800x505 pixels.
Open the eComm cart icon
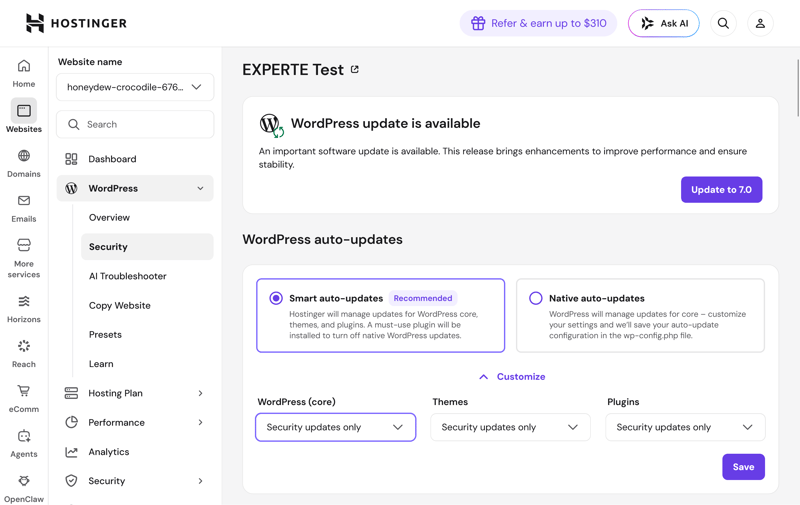pyautogui.click(x=24, y=391)
